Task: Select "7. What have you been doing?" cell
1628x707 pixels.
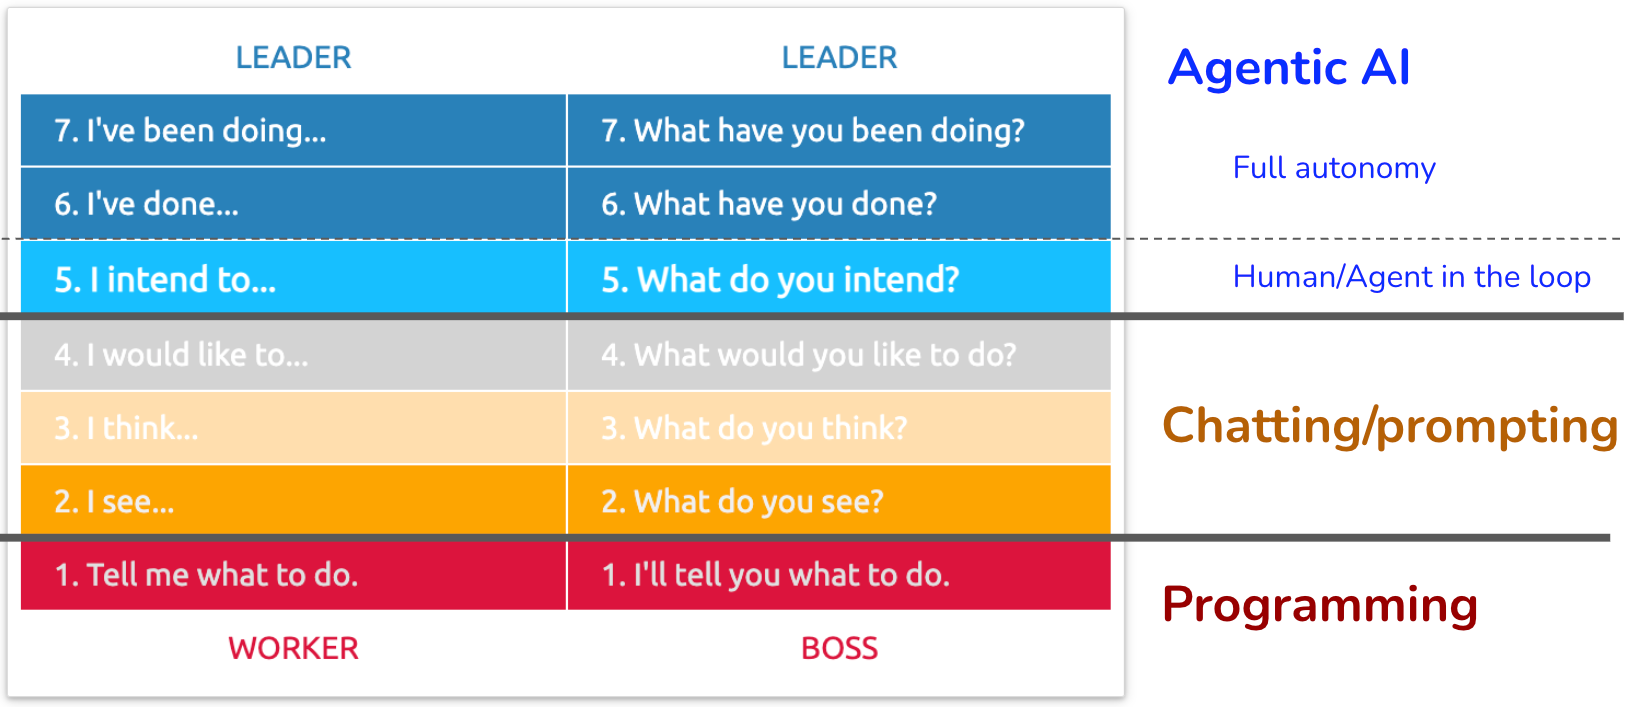Action: [x=839, y=130]
